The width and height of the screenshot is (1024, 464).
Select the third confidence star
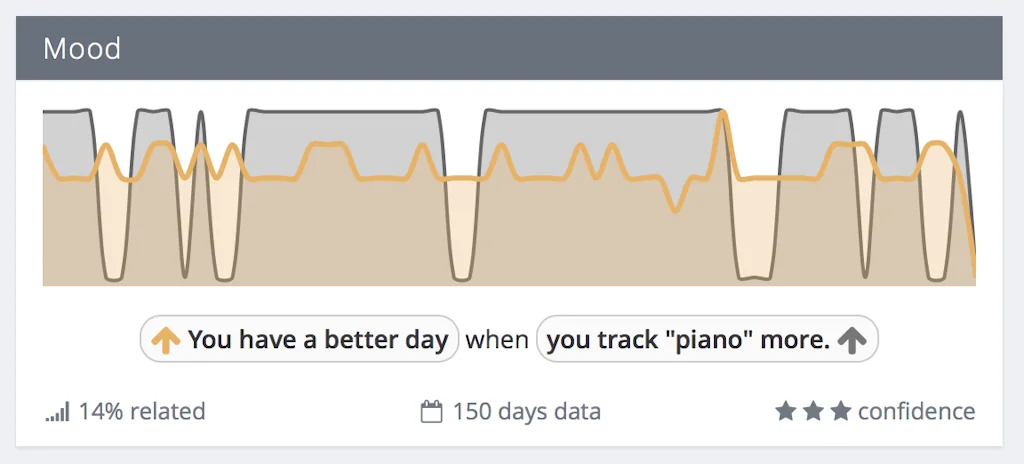[x=841, y=411]
